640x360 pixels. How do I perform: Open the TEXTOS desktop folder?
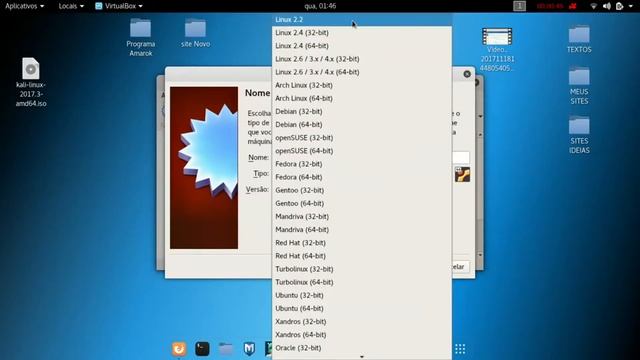[x=579, y=39]
